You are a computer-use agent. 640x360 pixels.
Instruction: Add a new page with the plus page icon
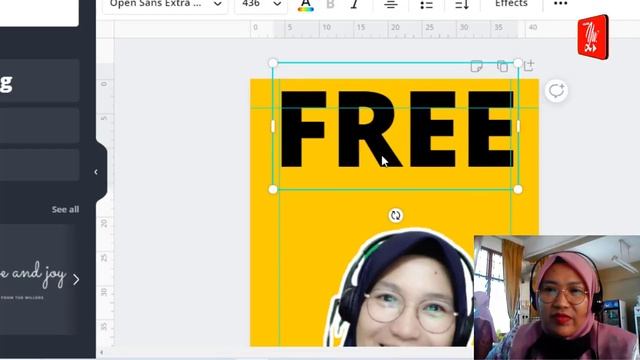click(529, 65)
